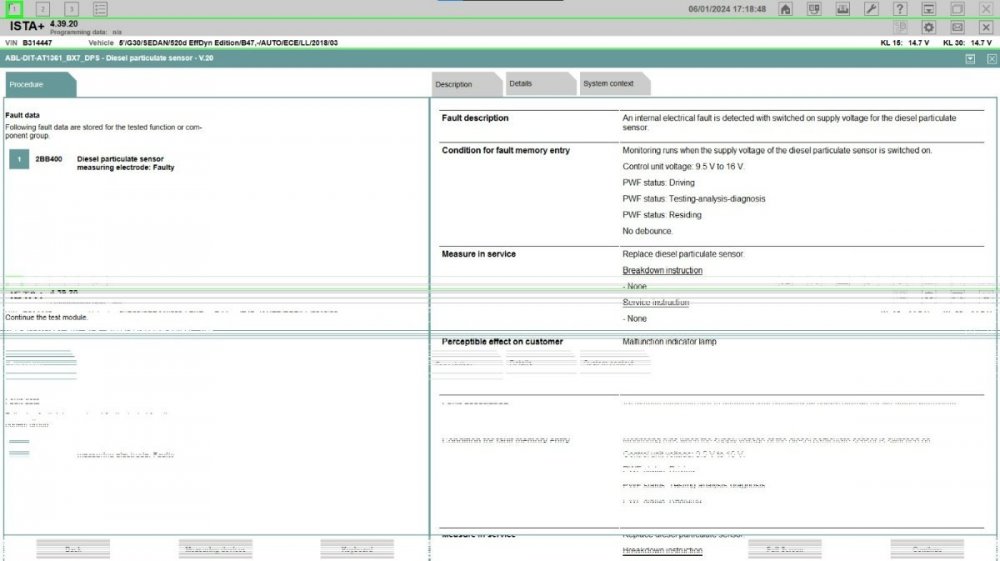
Task: Click the operations list icon
Action: (x=100, y=9)
